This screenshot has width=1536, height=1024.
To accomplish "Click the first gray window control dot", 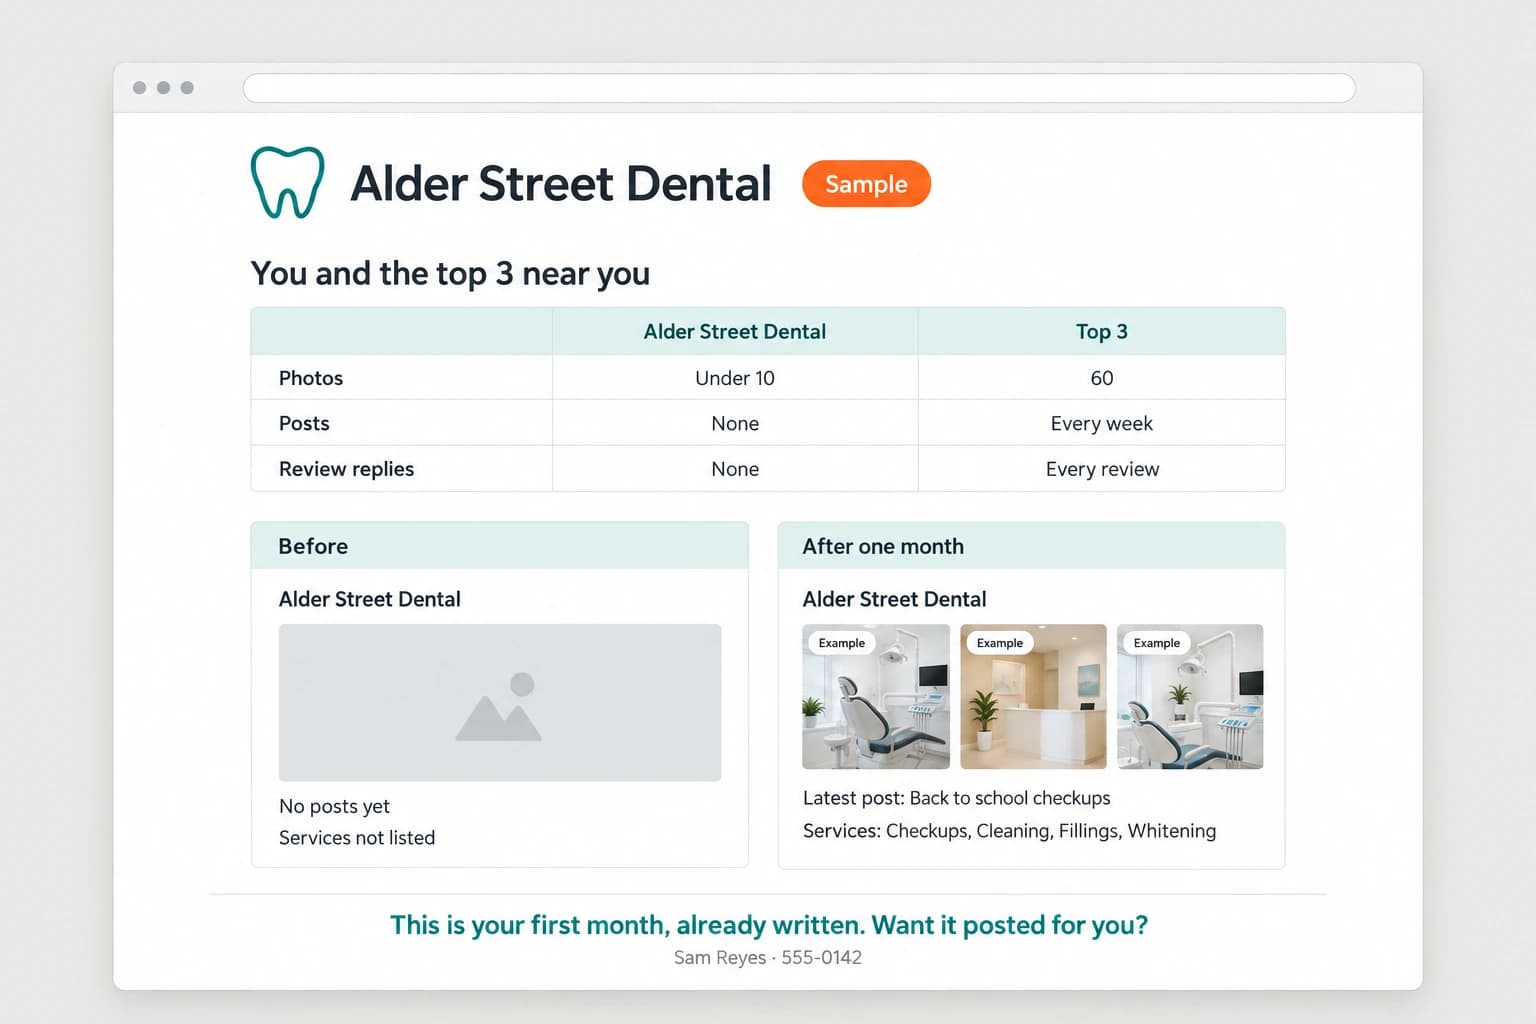I will pos(140,88).
